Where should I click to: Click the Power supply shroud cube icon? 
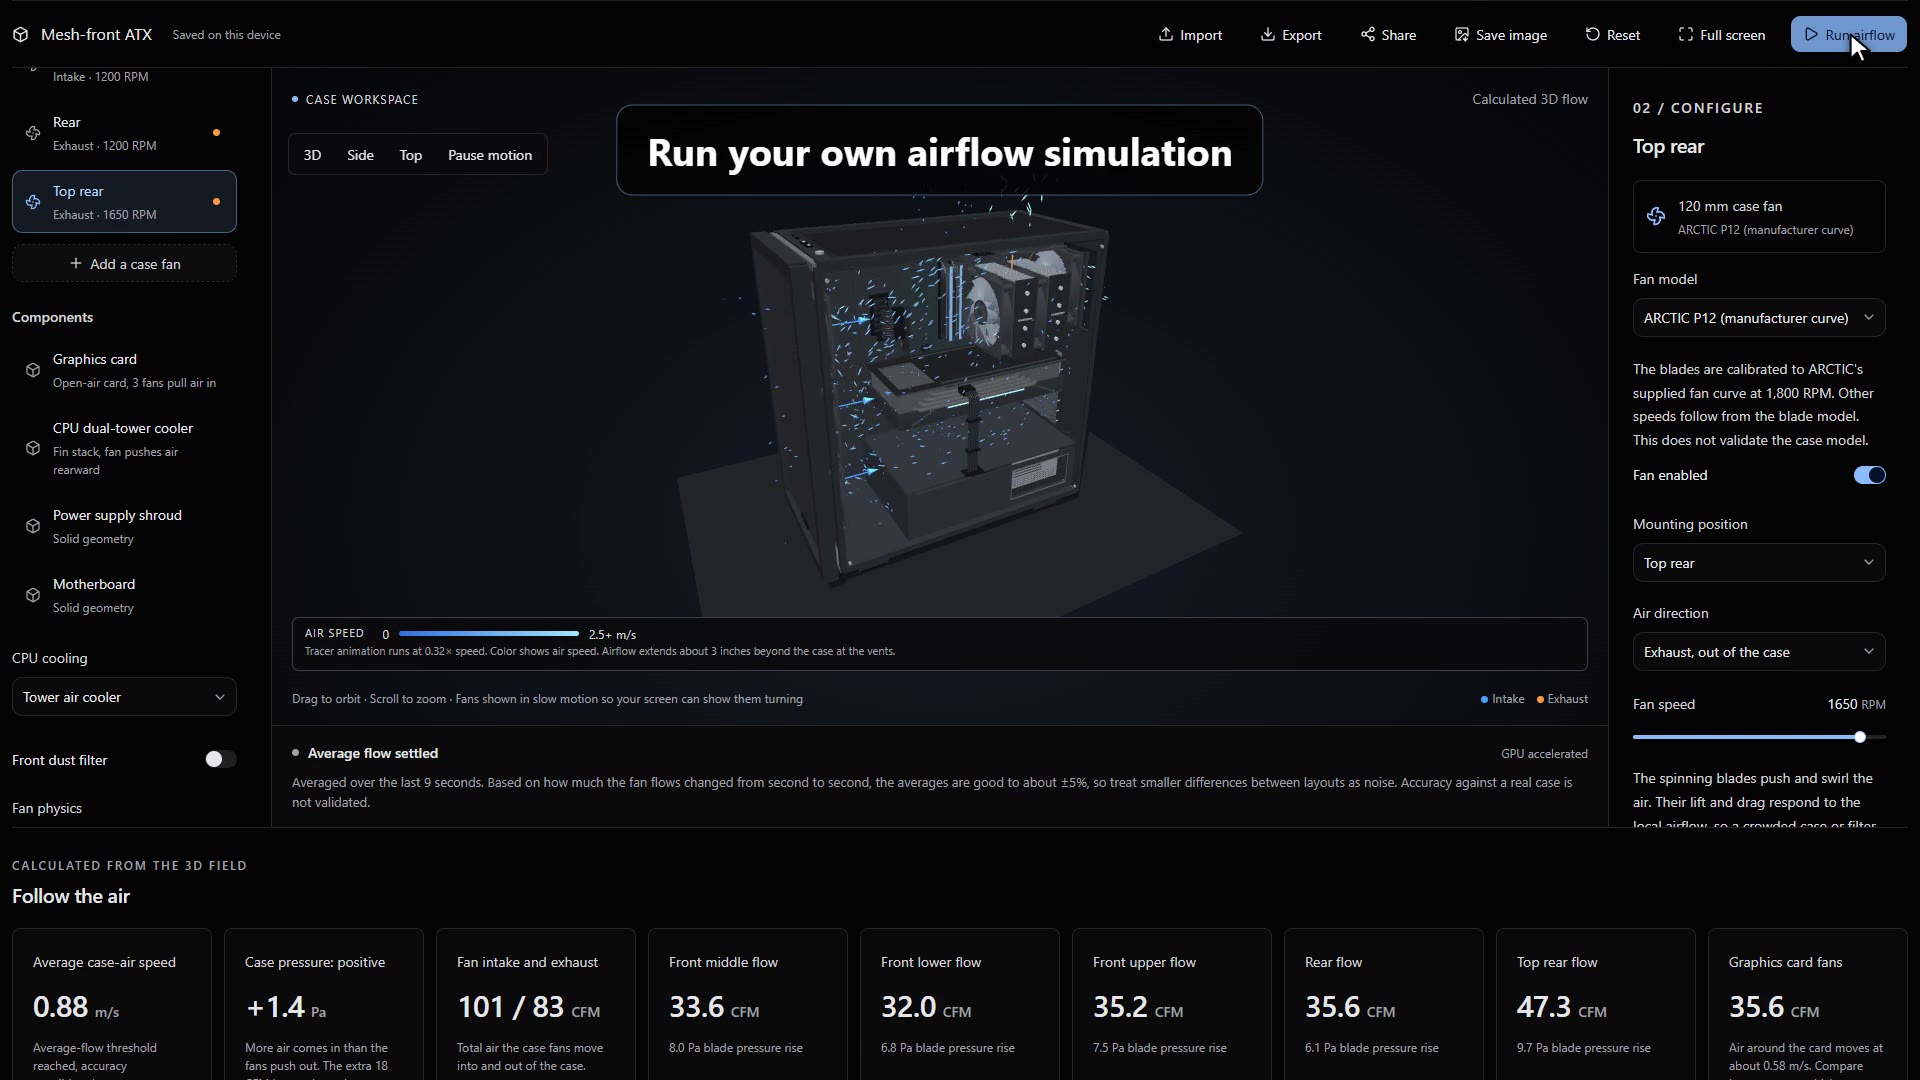33,526
